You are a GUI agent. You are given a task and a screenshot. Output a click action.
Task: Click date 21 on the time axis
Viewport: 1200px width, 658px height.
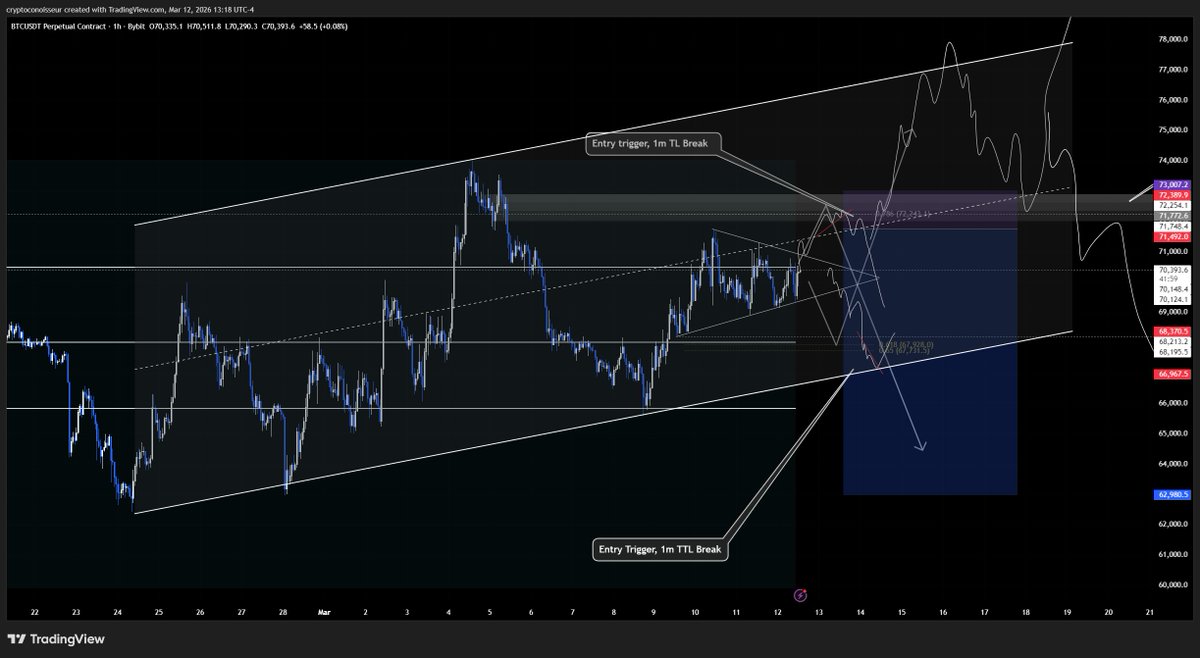tap(1148, 610)
